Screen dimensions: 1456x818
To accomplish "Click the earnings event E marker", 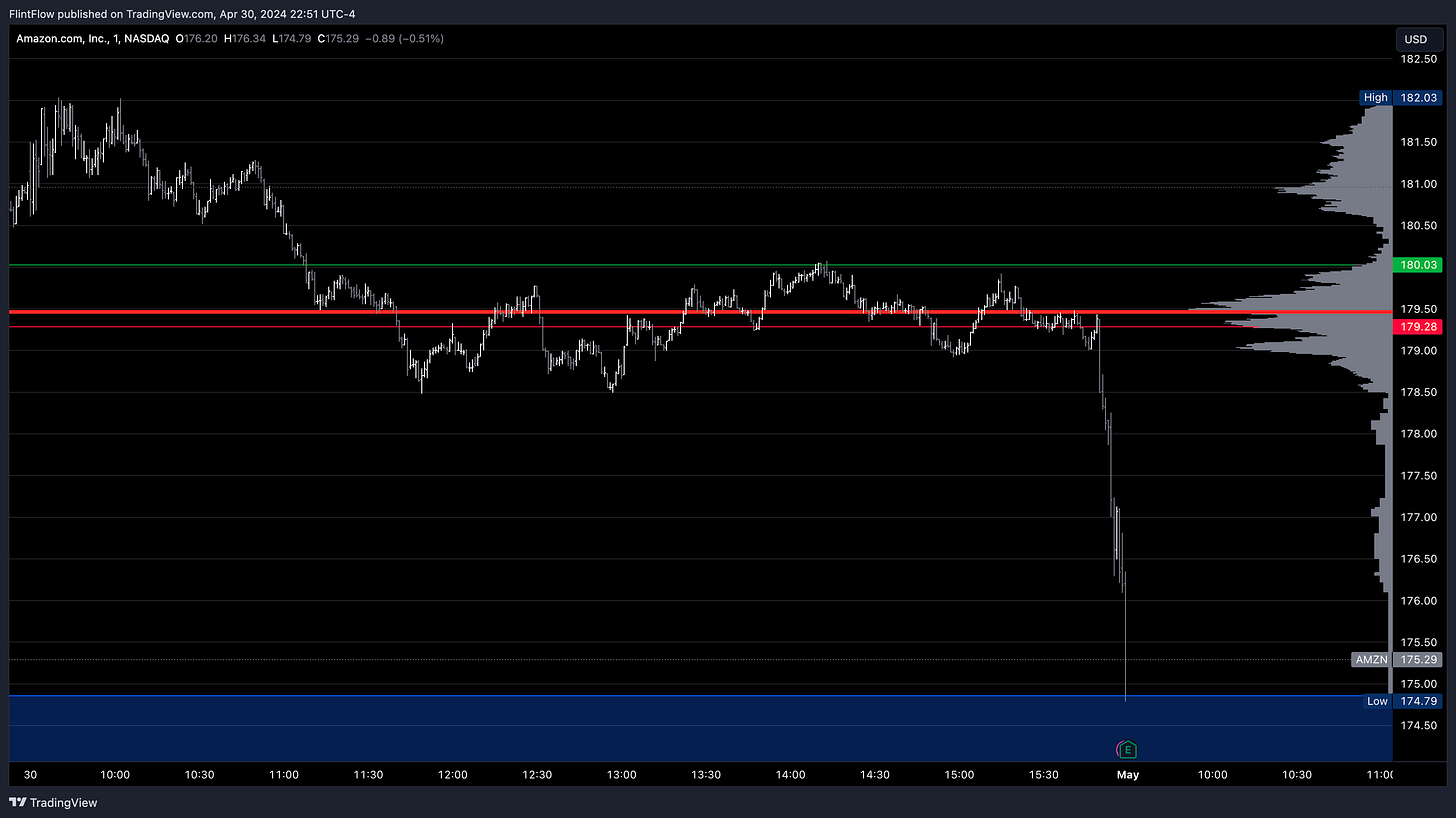I will (x=1128, y=749).
